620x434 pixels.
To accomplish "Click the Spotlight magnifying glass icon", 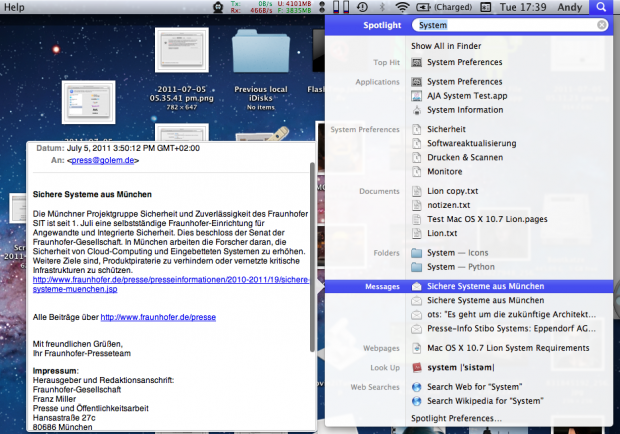I will tap(601, 7).
